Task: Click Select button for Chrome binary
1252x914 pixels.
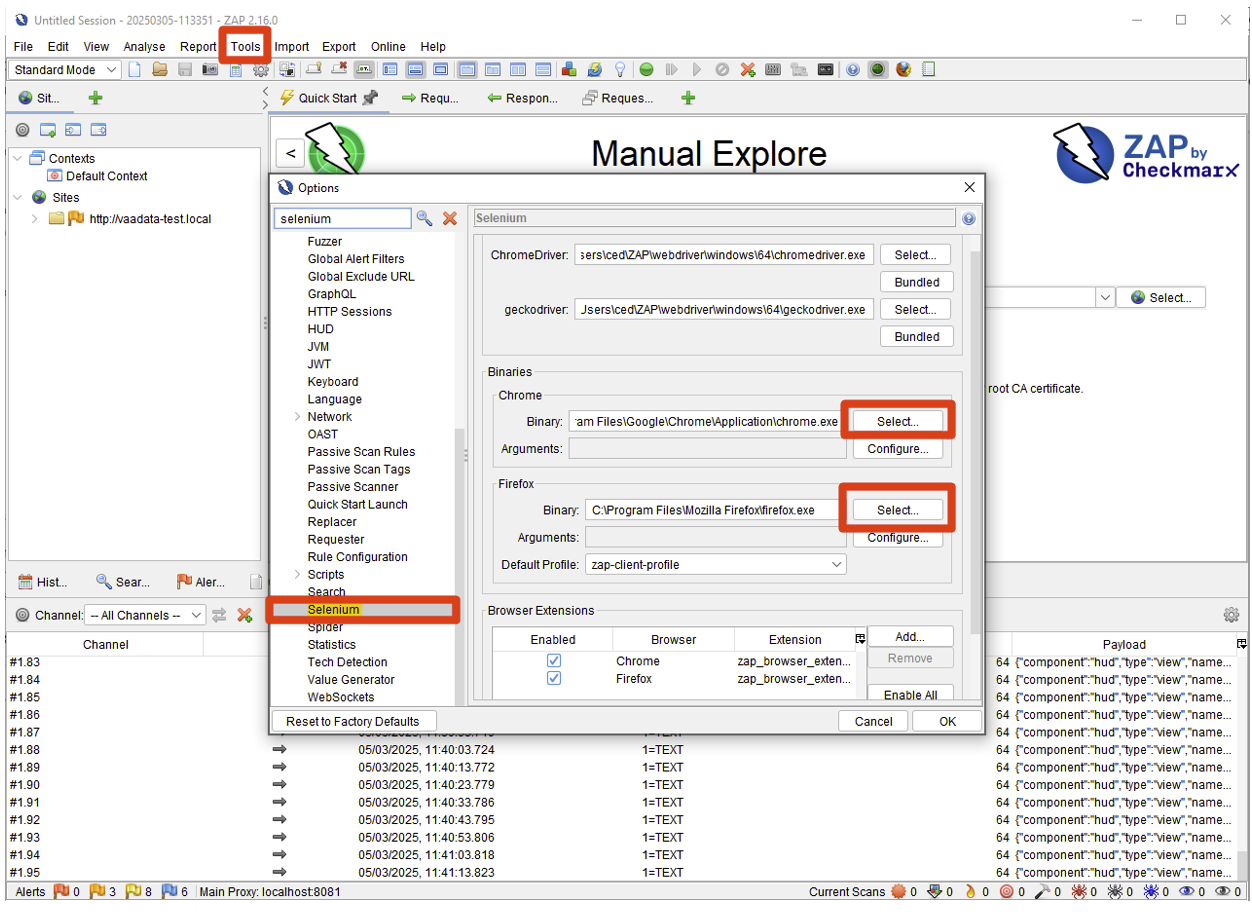Action: point(897,422)
